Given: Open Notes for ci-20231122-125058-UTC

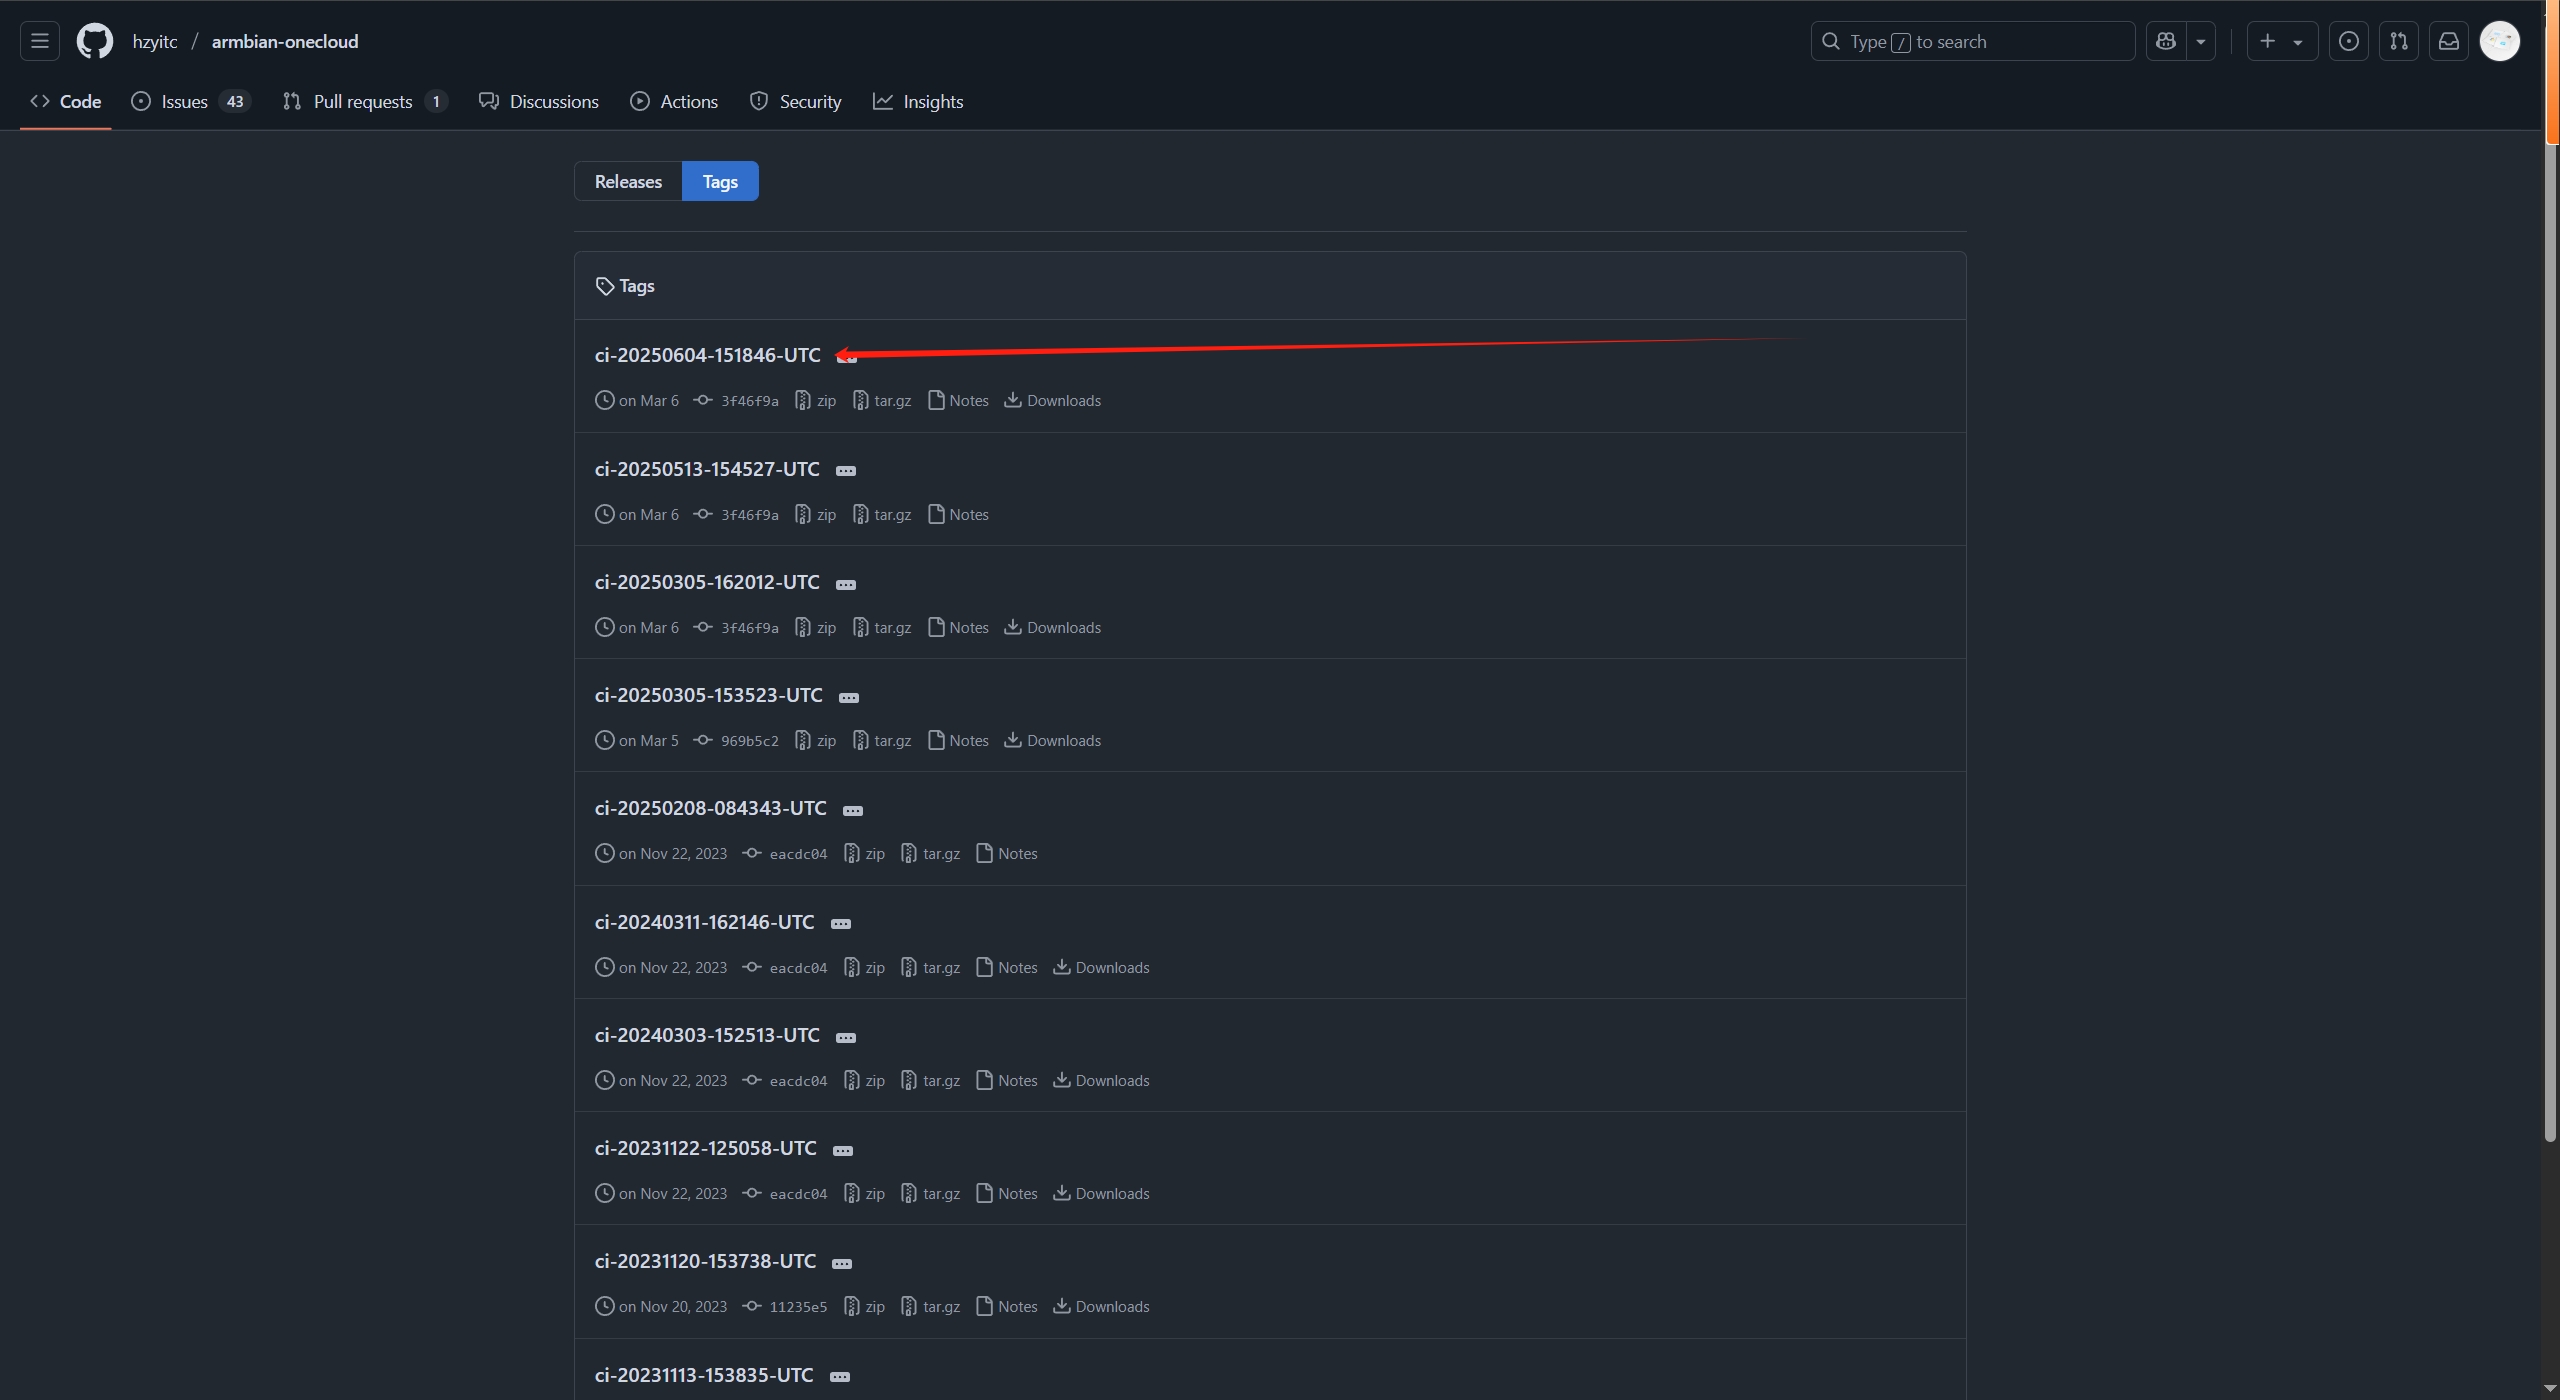Looking at the screenshot, I should 1007,1193.
